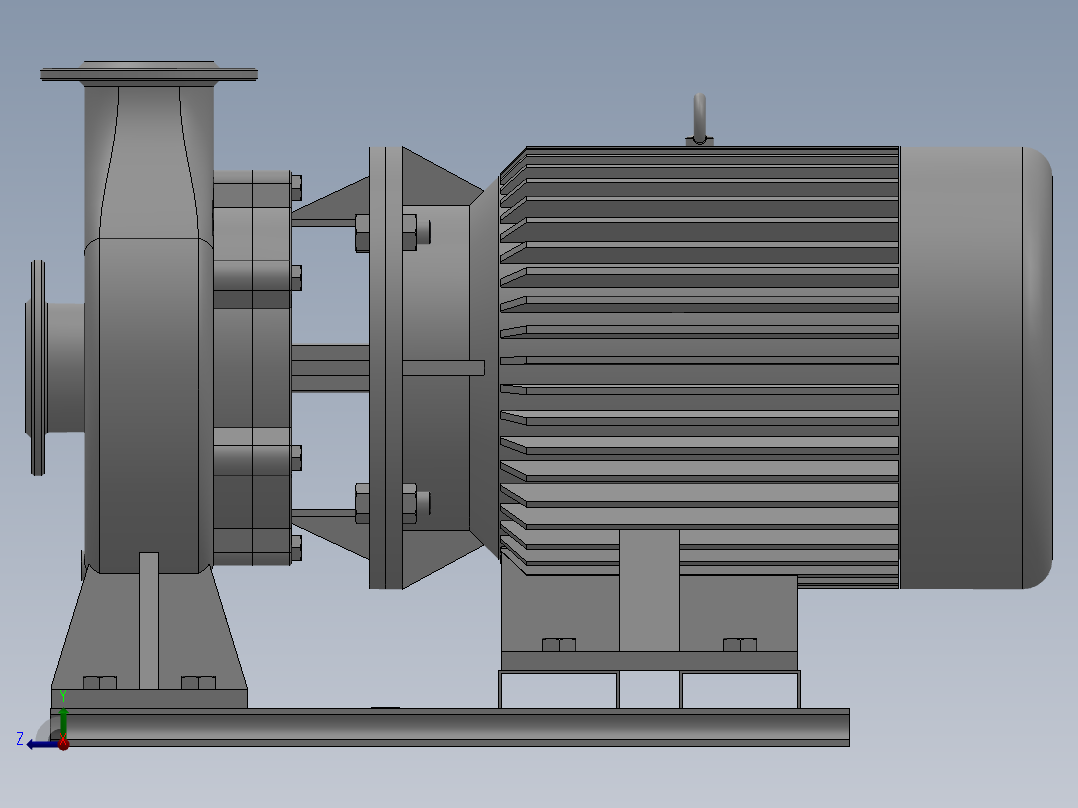The image size is (1078, 808).
Task: Select the pump's suction inlet flange on the left side
Action: point(38,368)
